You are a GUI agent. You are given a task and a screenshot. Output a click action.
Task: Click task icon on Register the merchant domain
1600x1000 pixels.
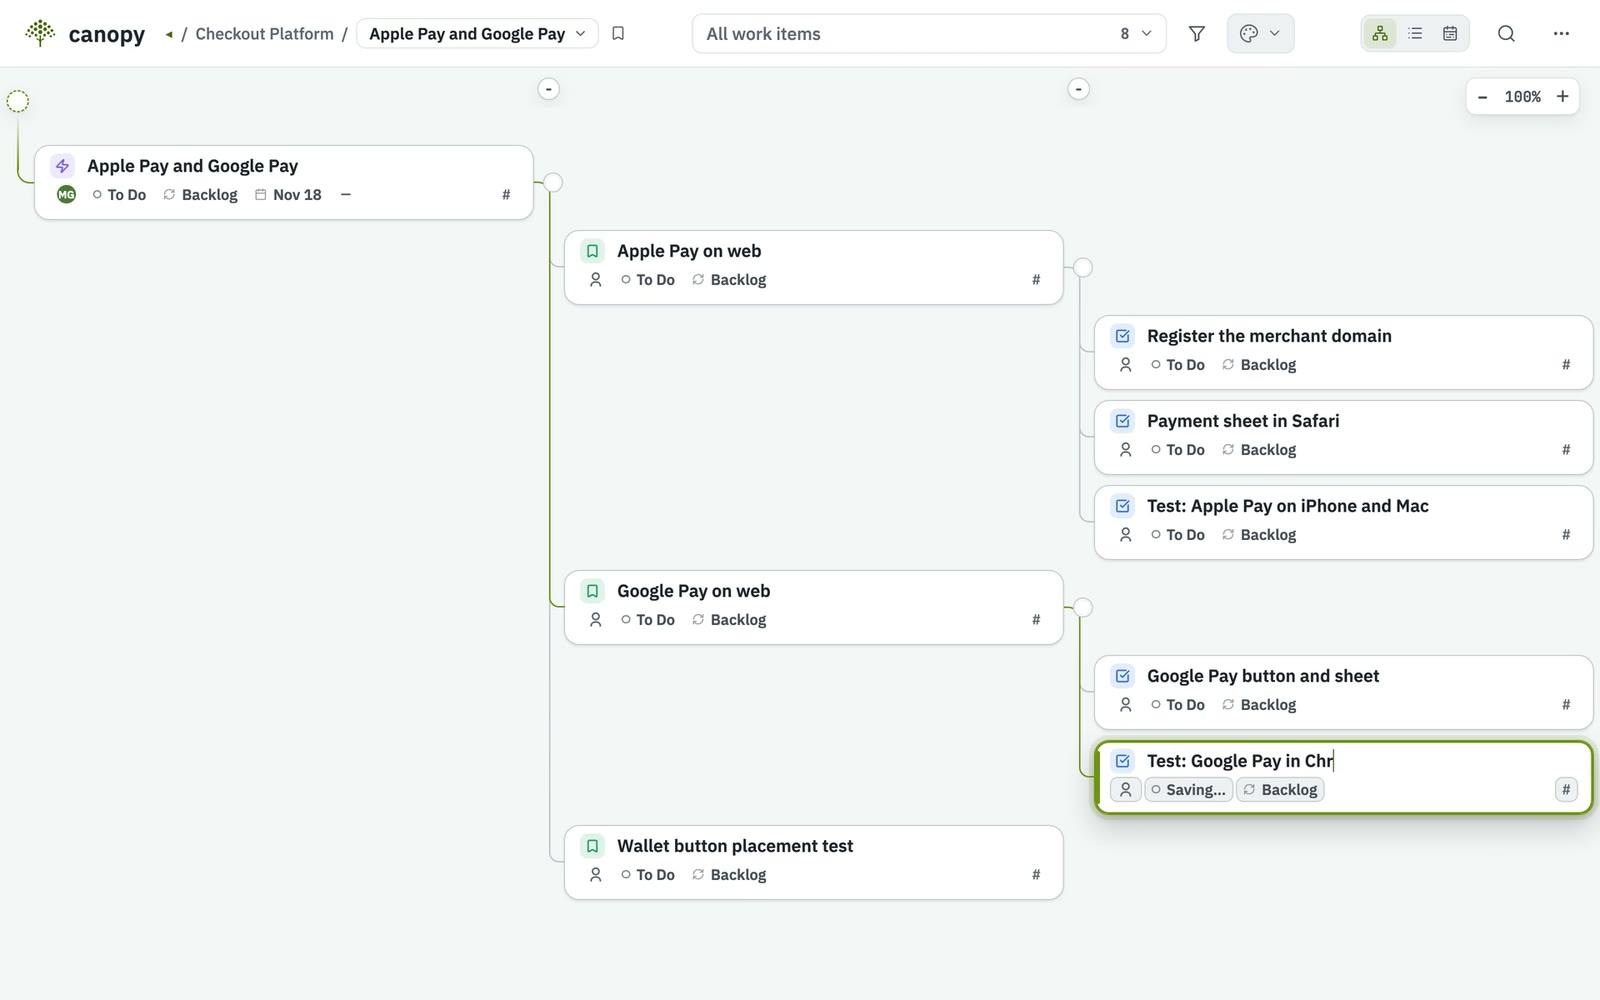tap(1122, 336)
